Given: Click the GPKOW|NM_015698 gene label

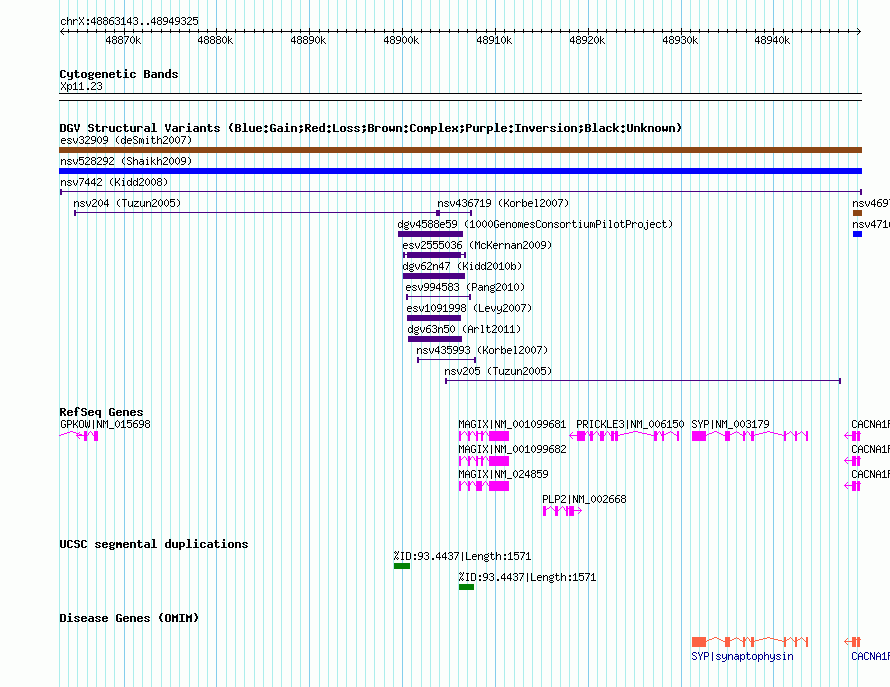Looking at the screenshot, I should 106,424.
